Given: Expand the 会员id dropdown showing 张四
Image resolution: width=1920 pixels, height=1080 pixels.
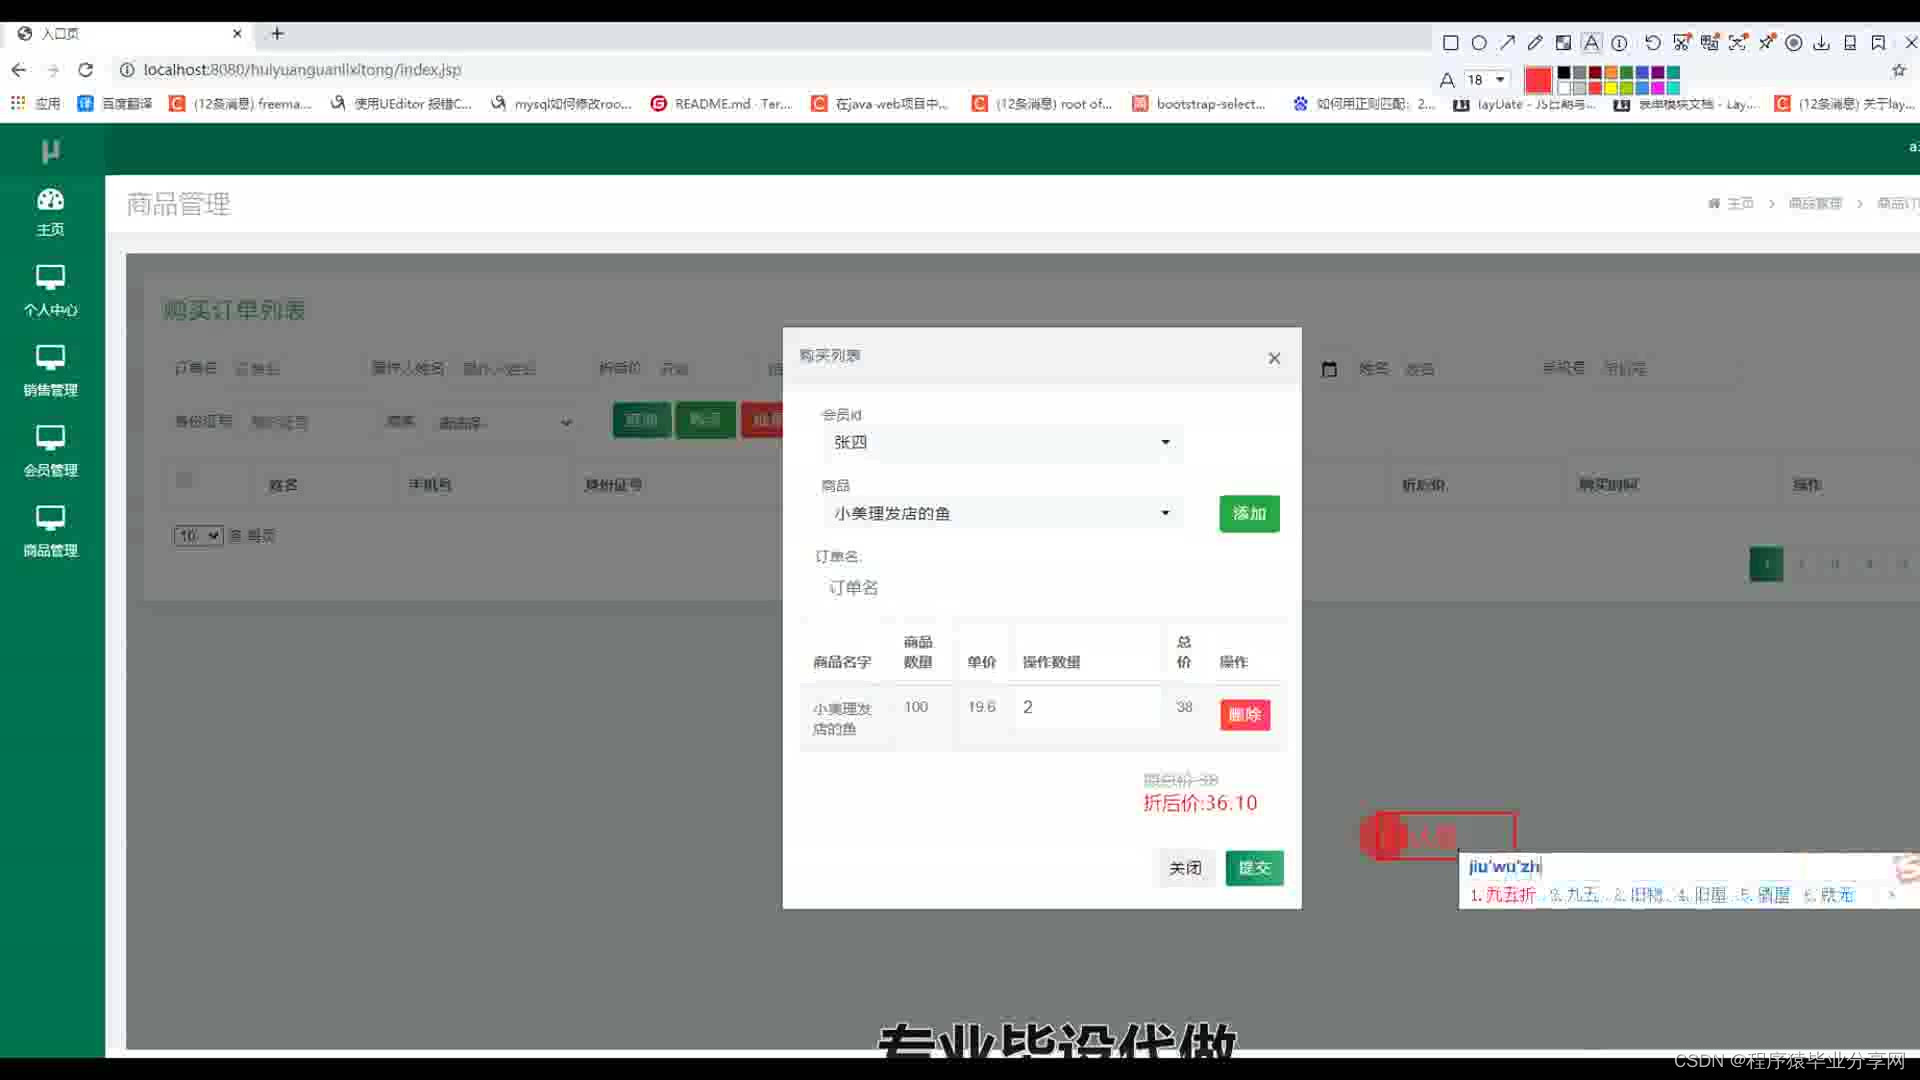Looking at the screenshot, I should [x=1000, y=442].
